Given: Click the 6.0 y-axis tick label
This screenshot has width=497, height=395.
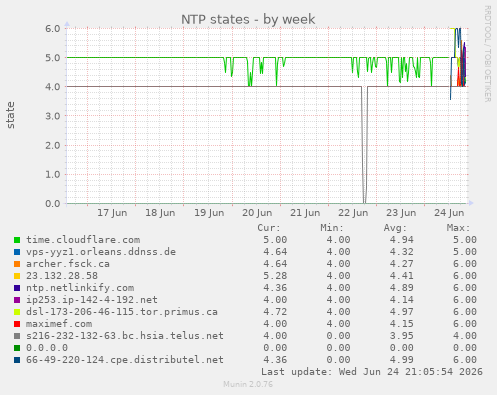Looking at the screenshot, I should click(x=53, y=28).
